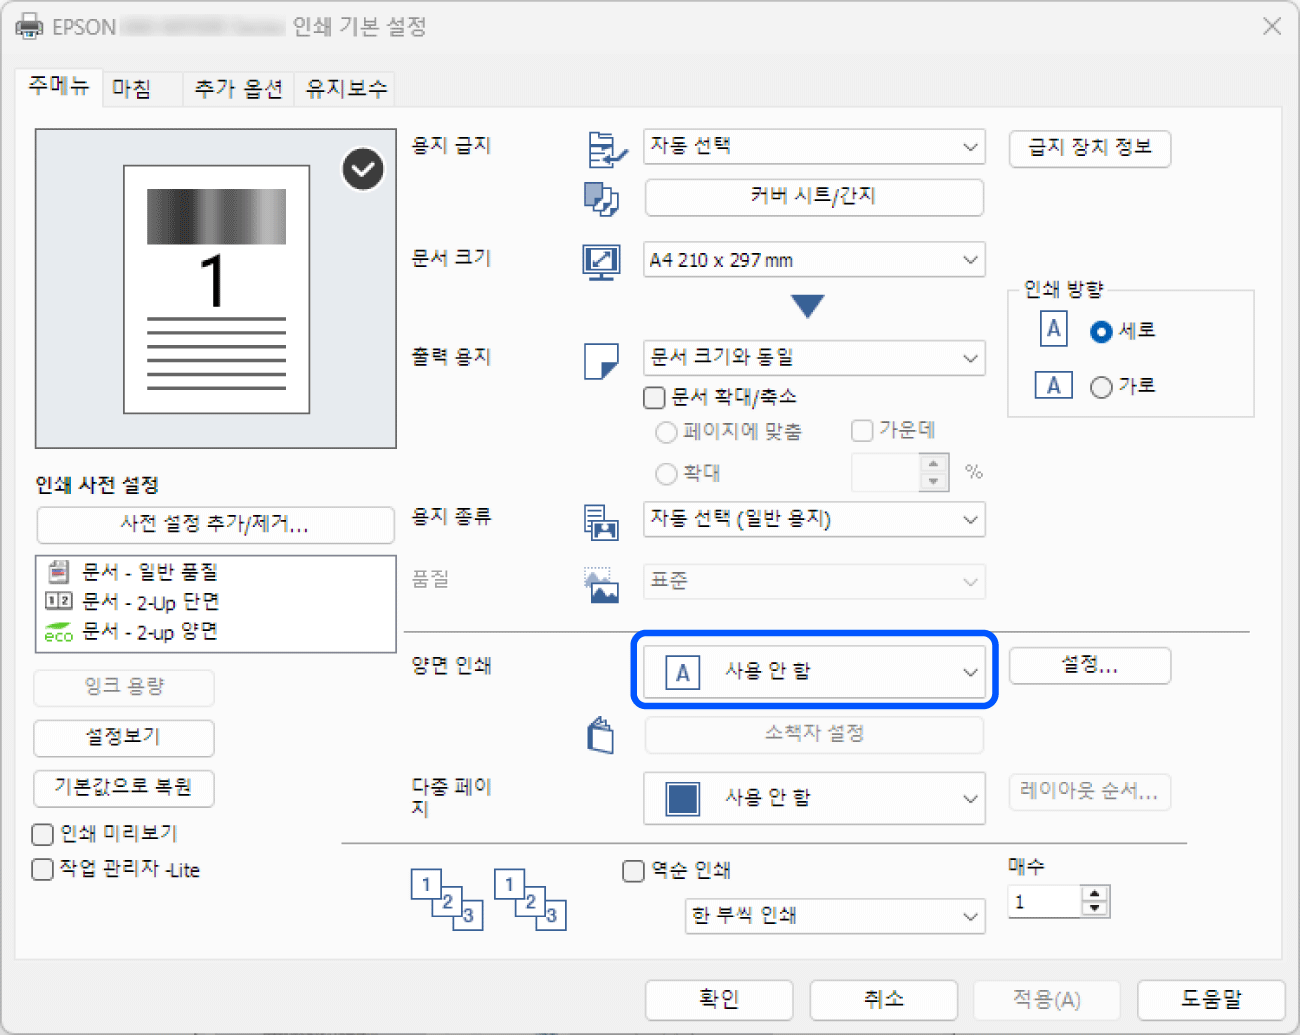The height and width of the screenshot is (1035, 1300).
Task: Open the 양면 인쇄 dropdown
Action: coord(814,672)
